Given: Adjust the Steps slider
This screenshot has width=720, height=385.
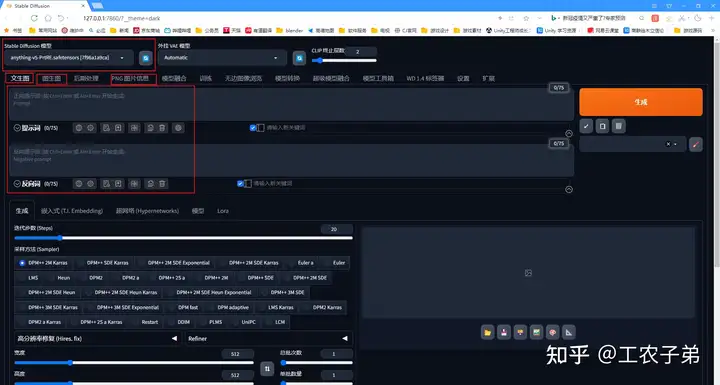Looking at the screenshot, I should tap(184, 238).
